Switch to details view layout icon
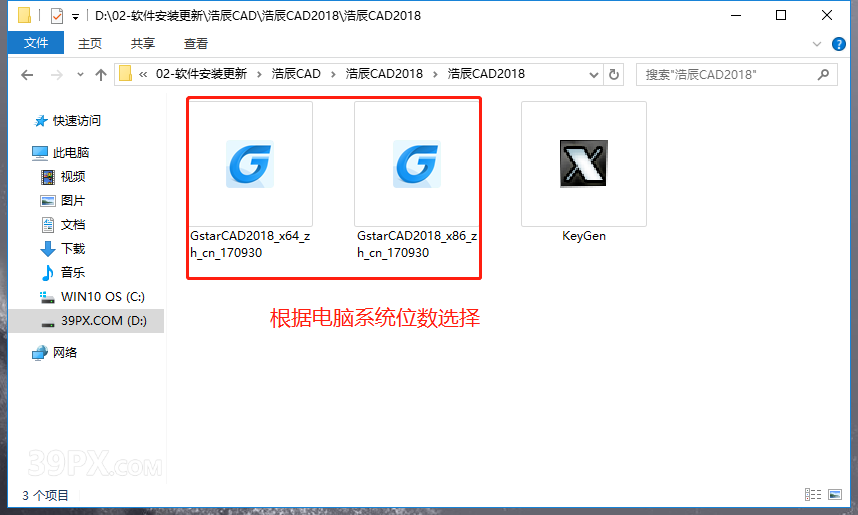858x515 pixels. [x=813, y=495]
